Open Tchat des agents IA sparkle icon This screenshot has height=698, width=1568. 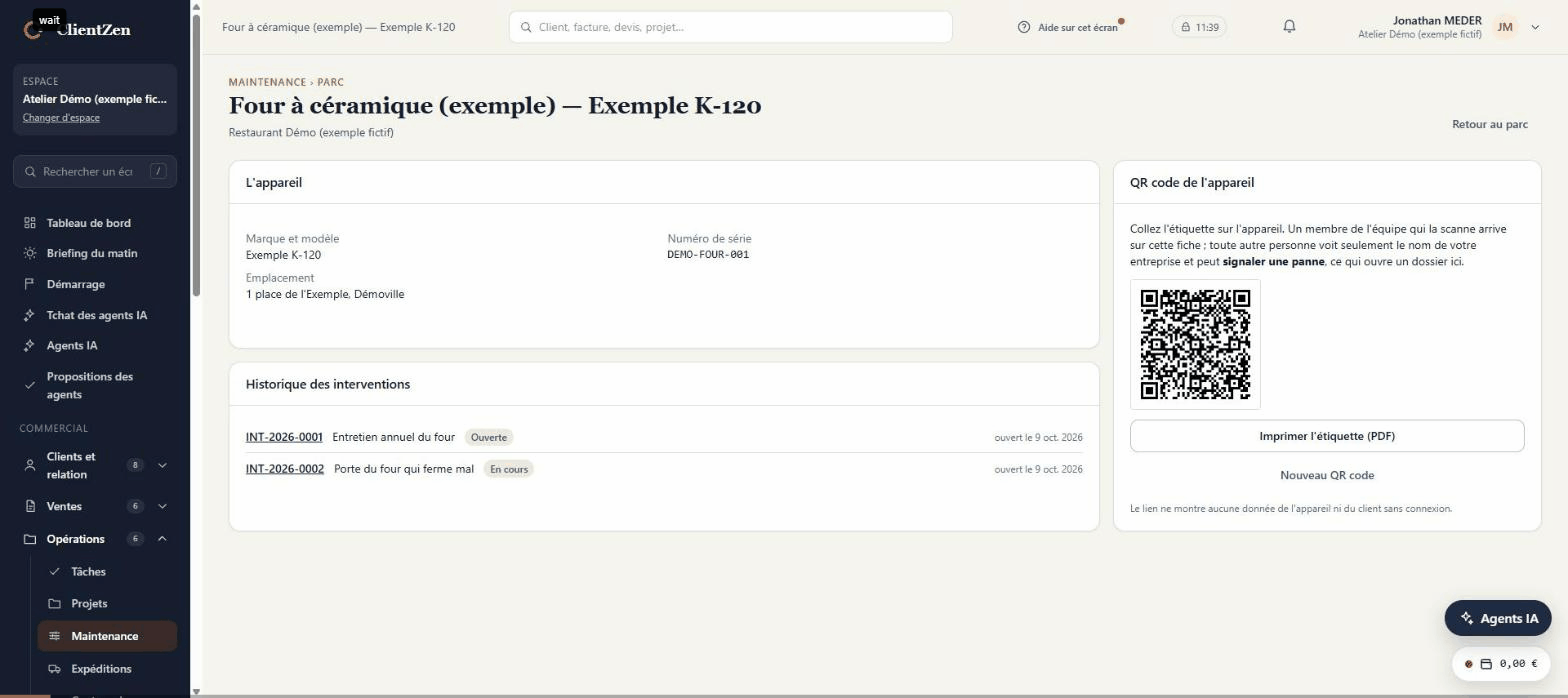(30, 316)
